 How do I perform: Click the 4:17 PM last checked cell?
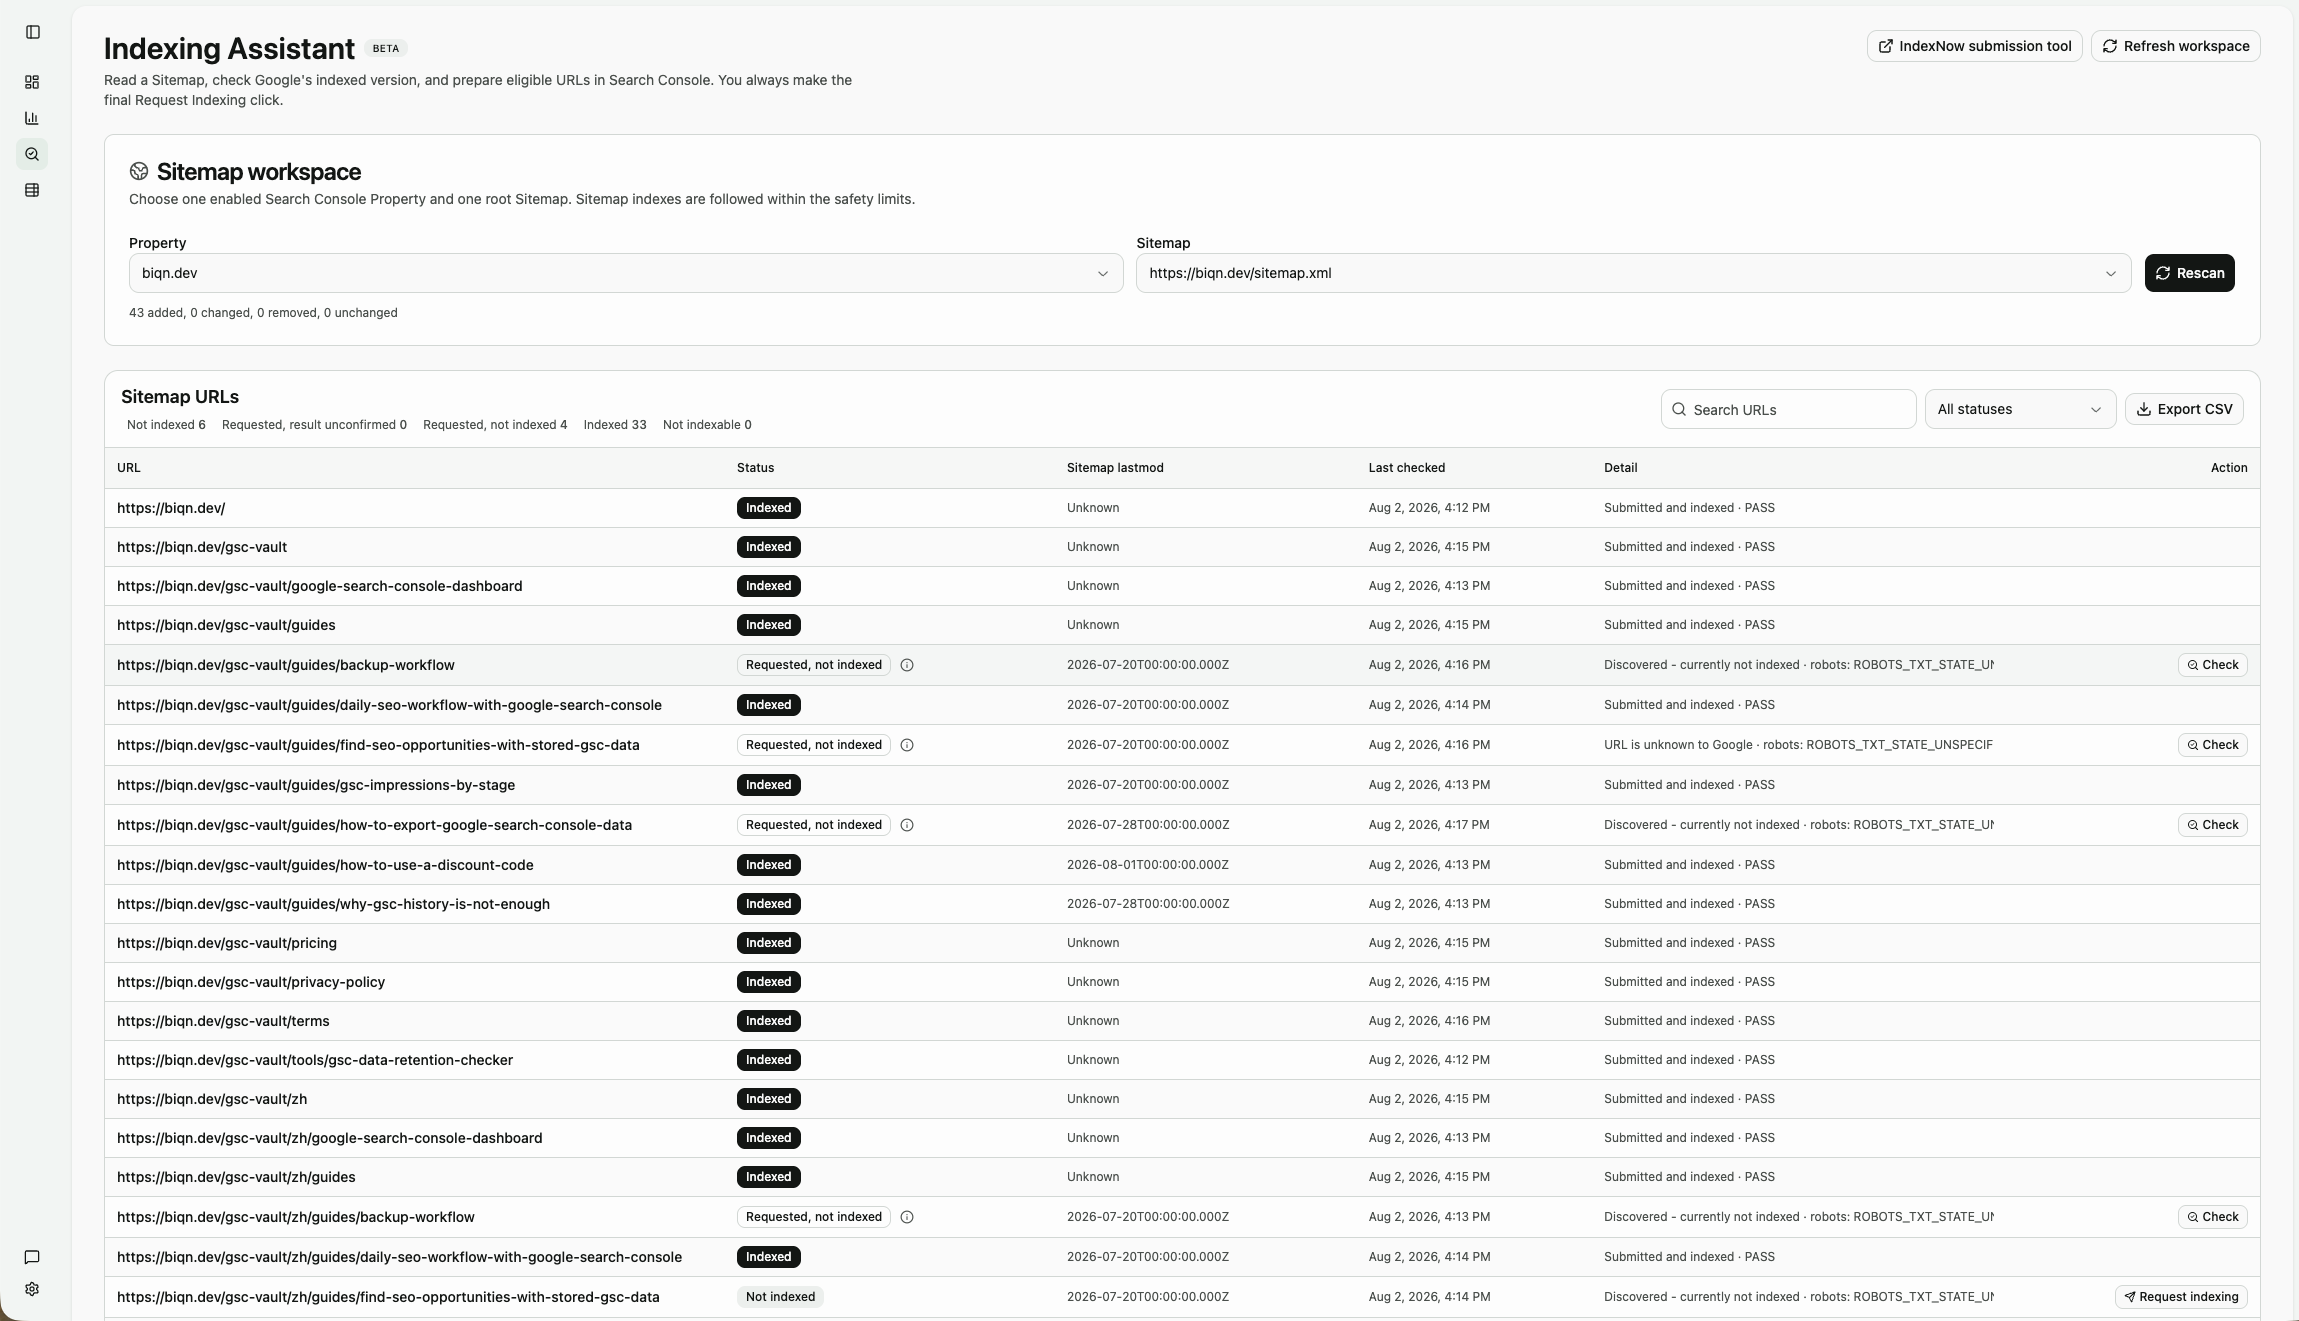tap(1428, 825)
